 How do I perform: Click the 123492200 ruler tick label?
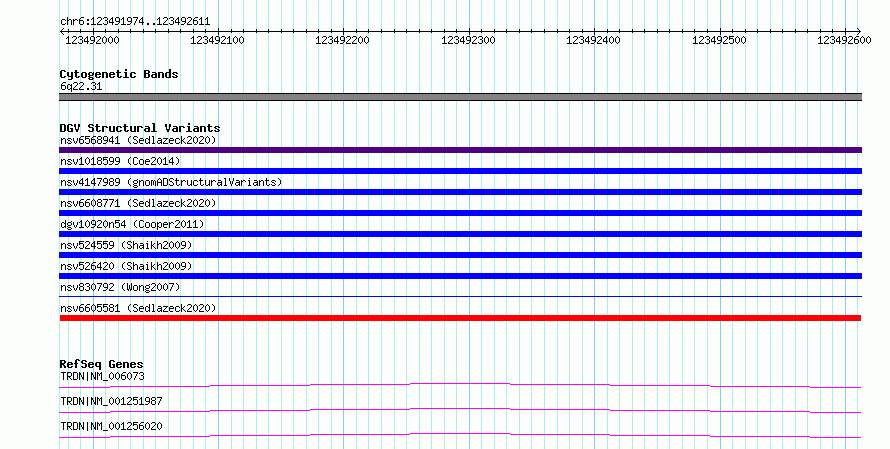tap(342, 40)
